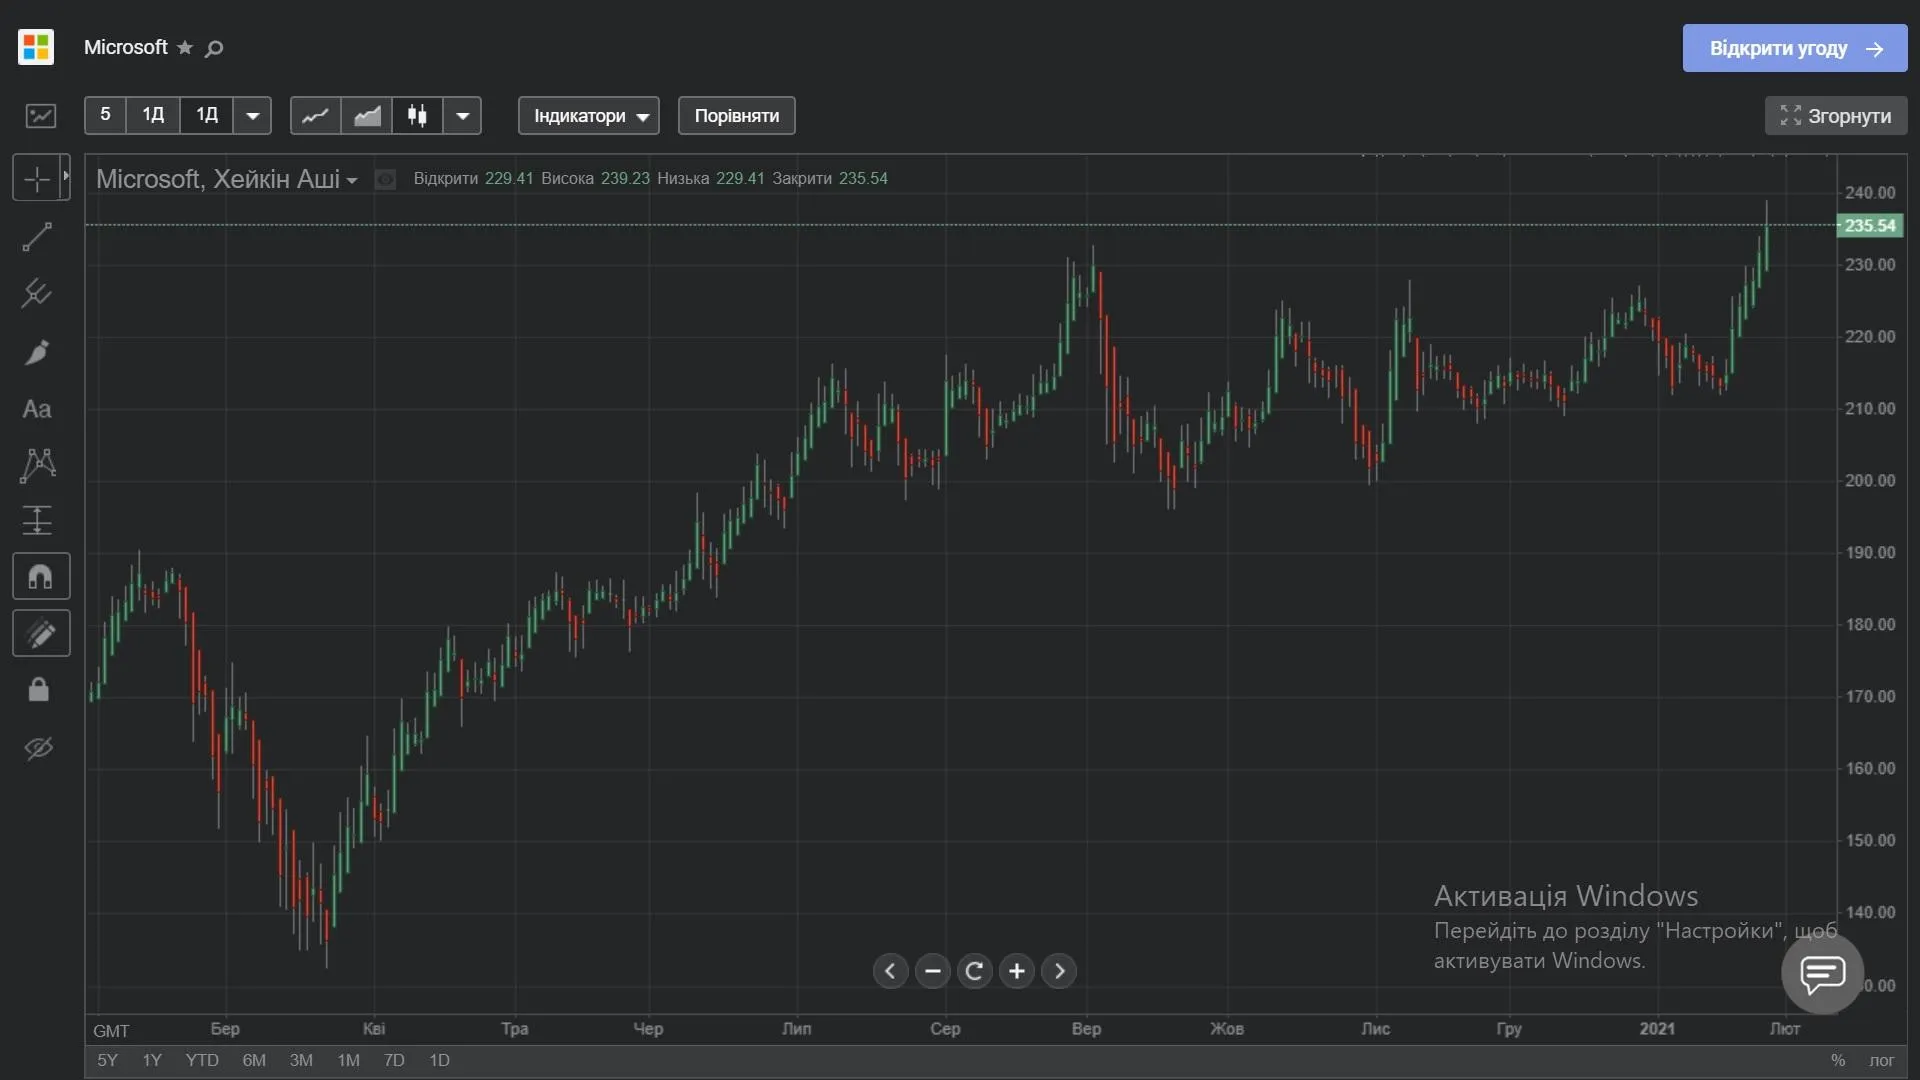This screenshot has width=1920, height=1080.
Task: Click the Закрити 235.54 value
Action: [830, 179]
